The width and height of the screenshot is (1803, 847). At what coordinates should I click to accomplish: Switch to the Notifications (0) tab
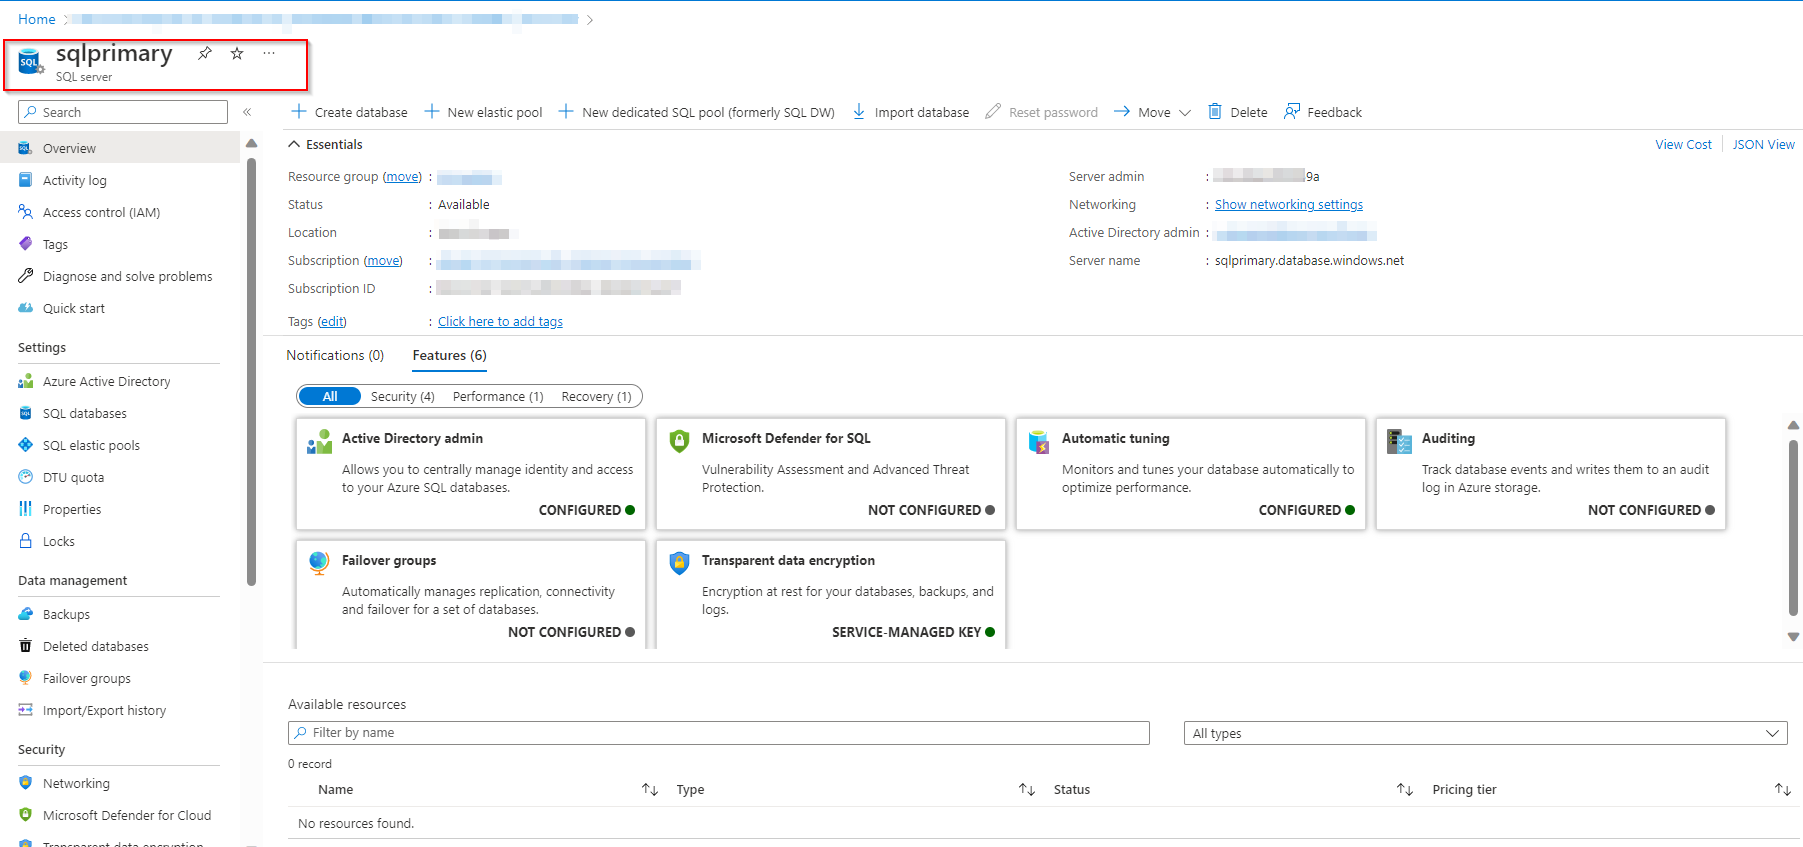point(335,355)
